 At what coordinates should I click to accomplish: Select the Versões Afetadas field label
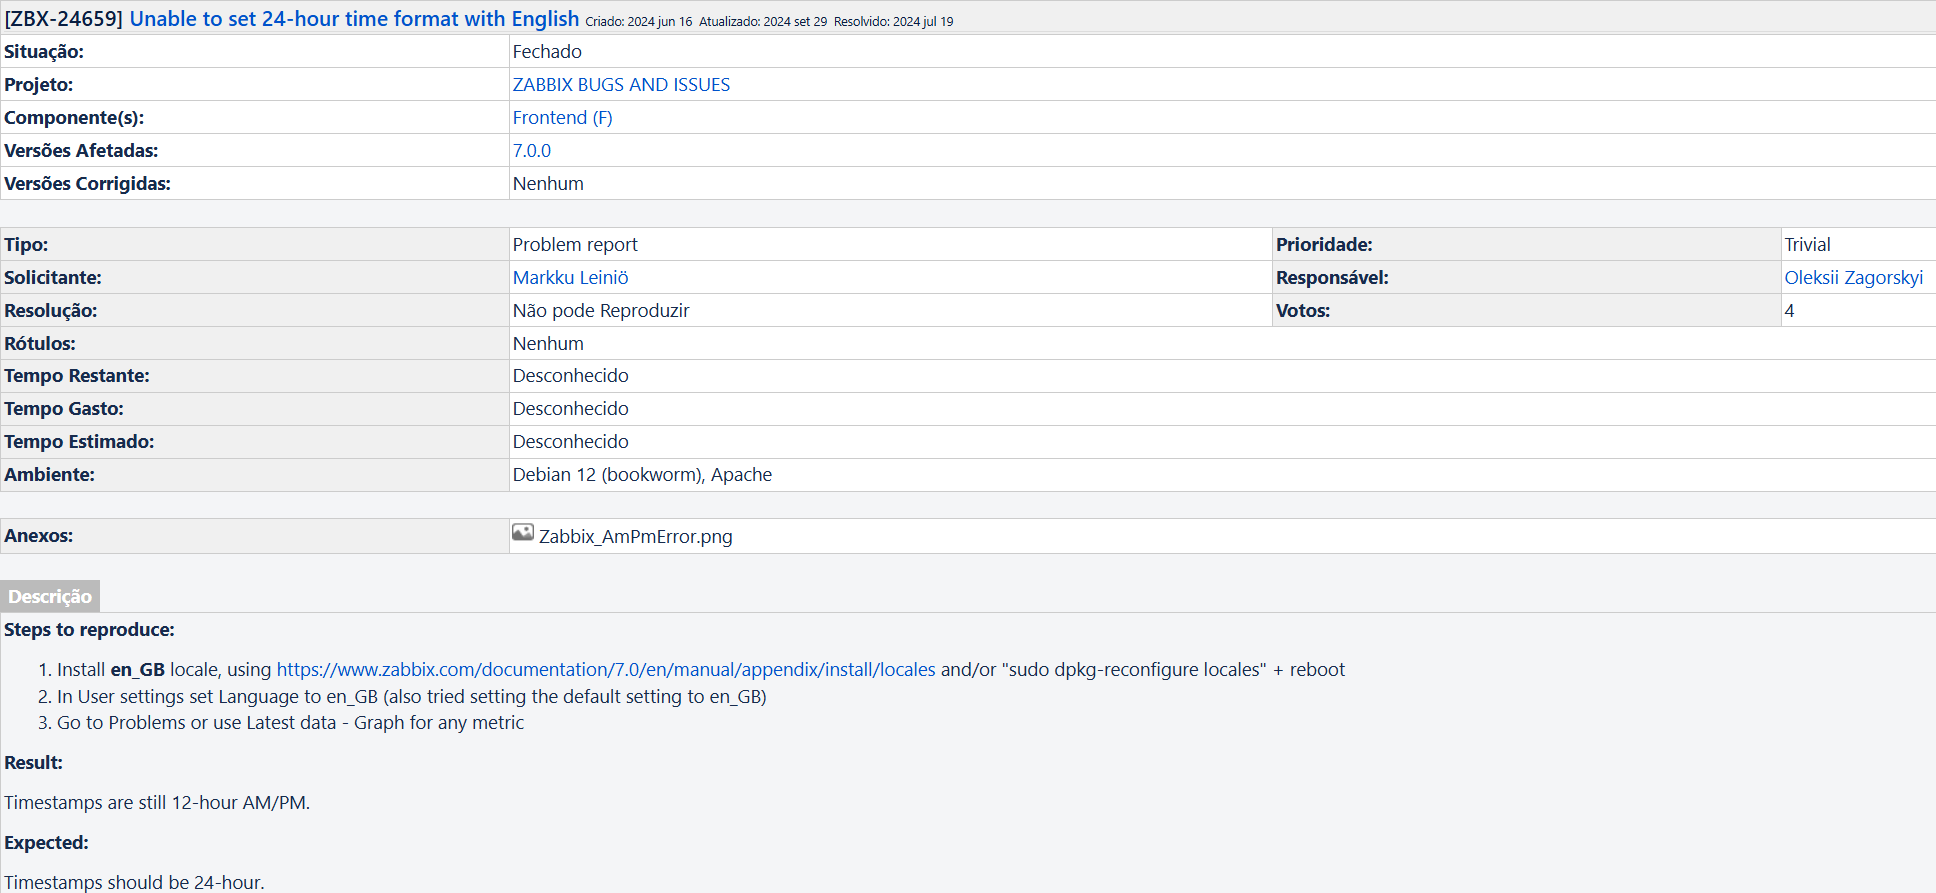(81, 151)
